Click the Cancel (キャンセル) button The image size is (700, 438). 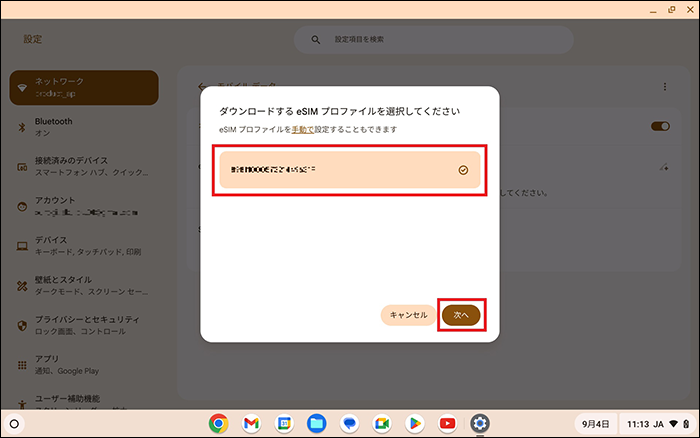408,315
